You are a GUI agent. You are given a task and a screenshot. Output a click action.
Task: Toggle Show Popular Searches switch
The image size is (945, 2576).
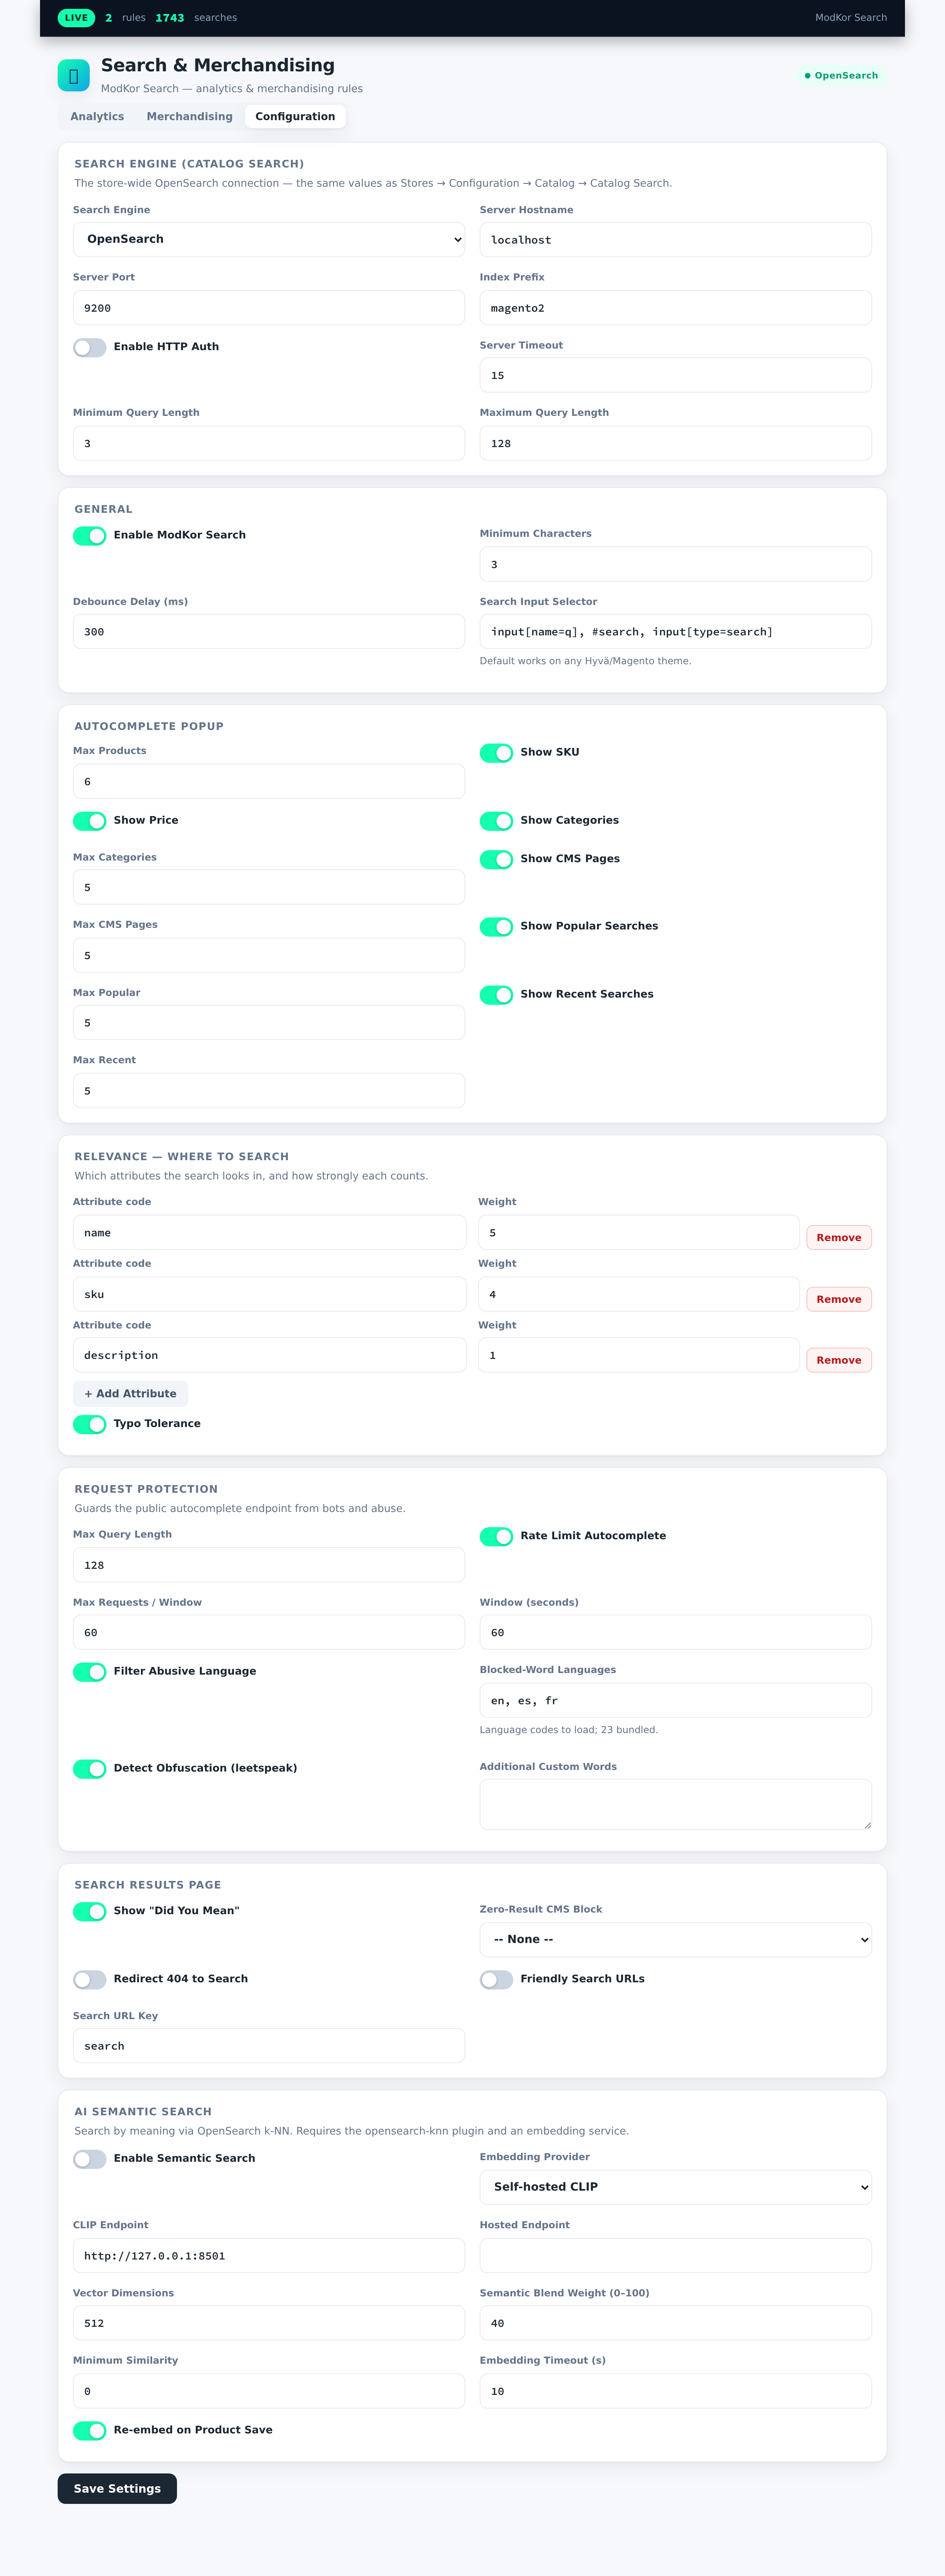coord(496,927)
